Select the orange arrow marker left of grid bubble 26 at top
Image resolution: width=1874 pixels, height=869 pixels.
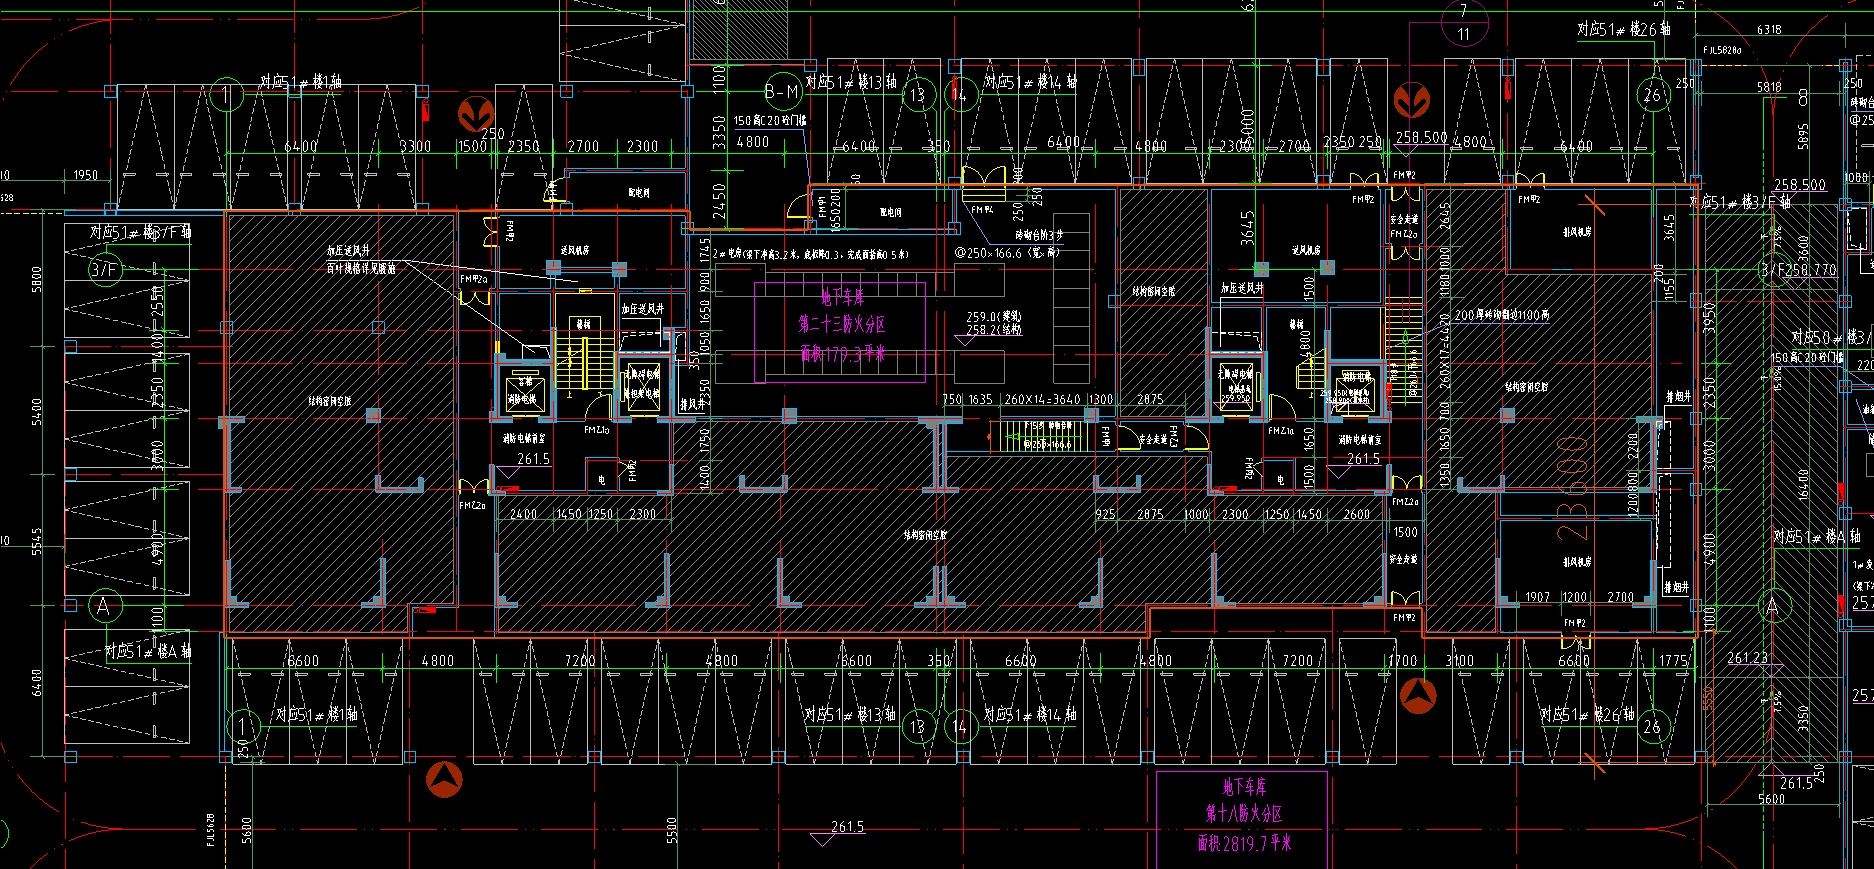pos(1412,100)
